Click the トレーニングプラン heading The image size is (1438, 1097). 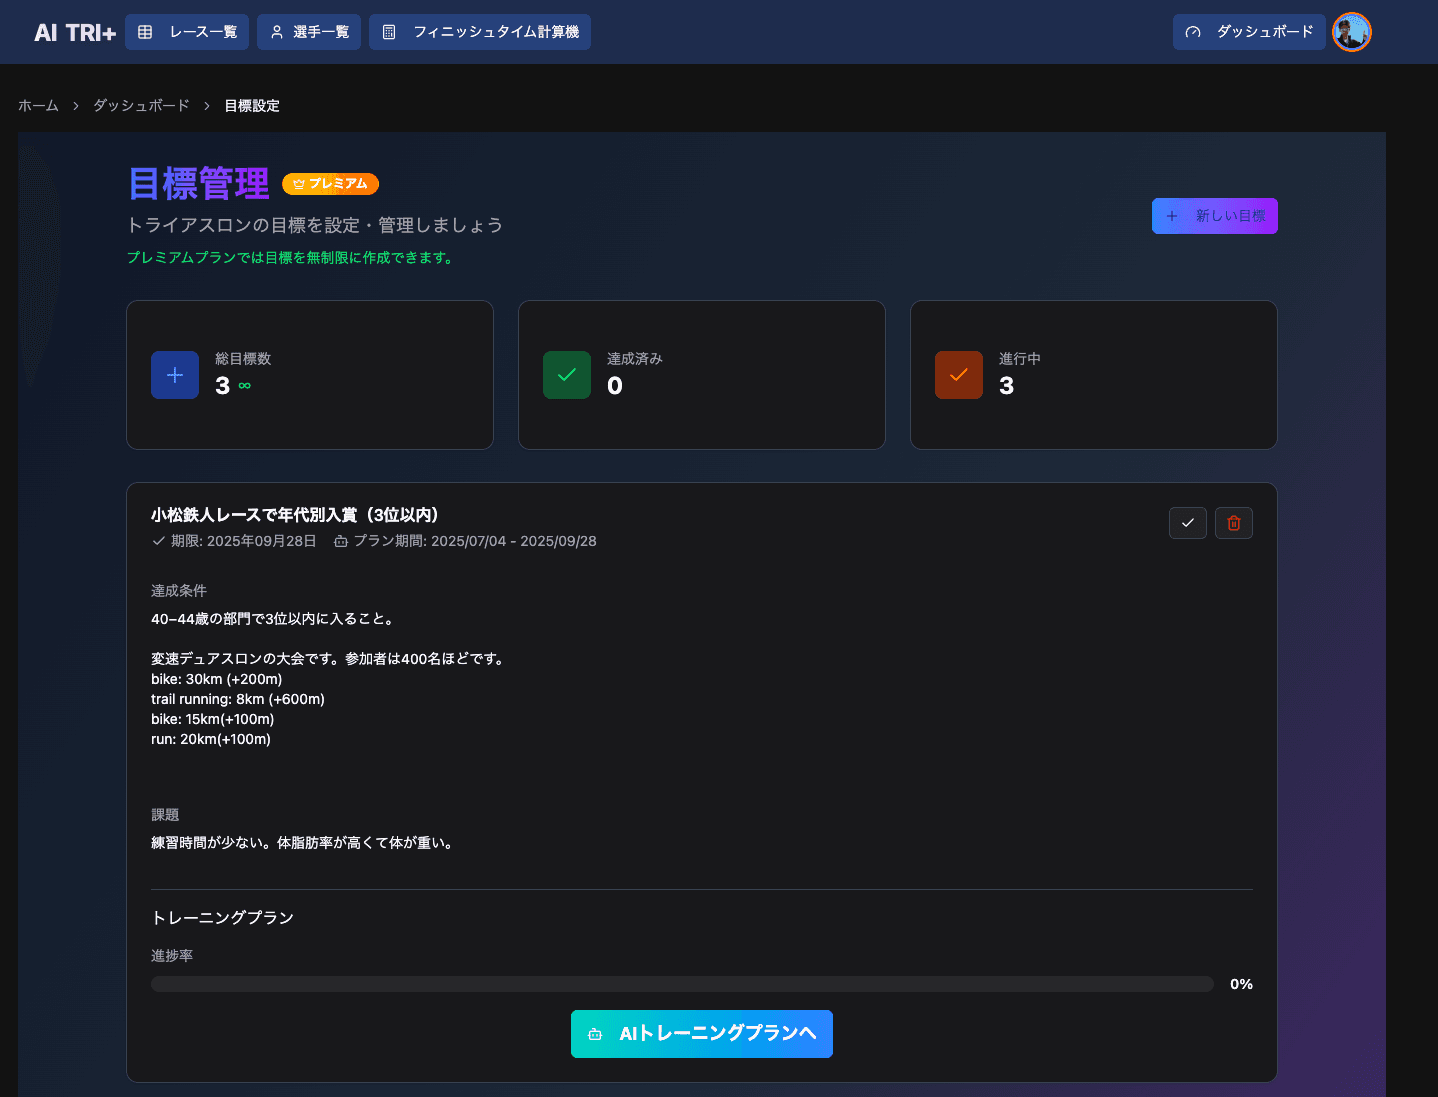click(x=222, y=918)
